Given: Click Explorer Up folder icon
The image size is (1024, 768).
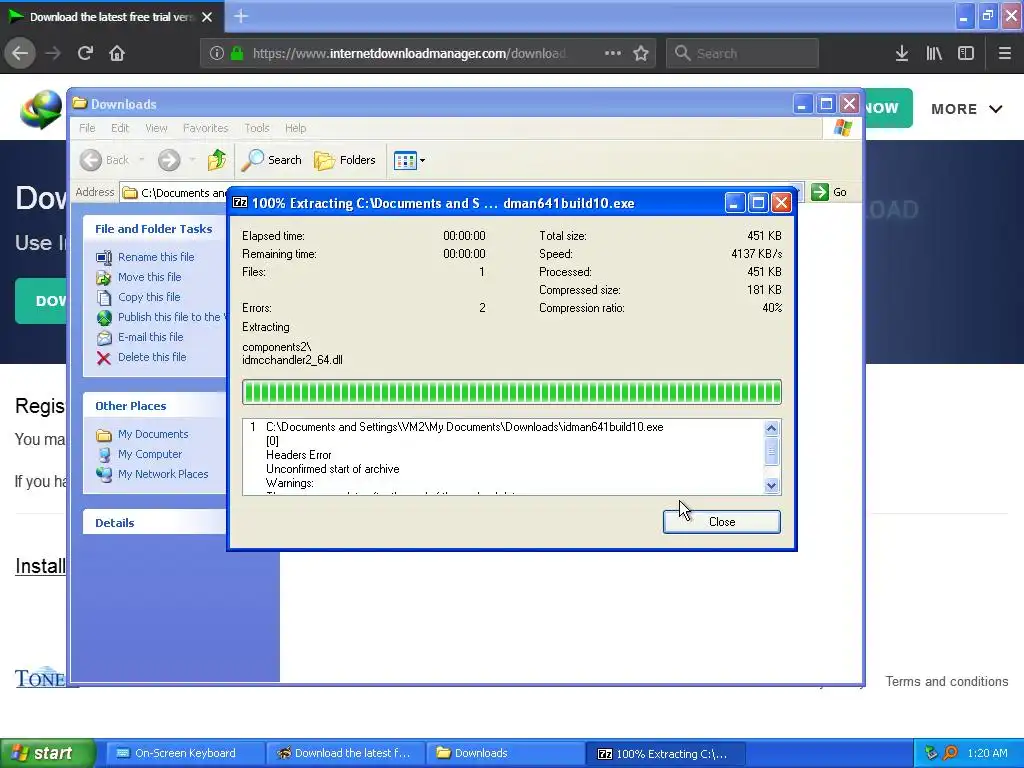Looking at the screenshot, I should click(x=216, y=159).
